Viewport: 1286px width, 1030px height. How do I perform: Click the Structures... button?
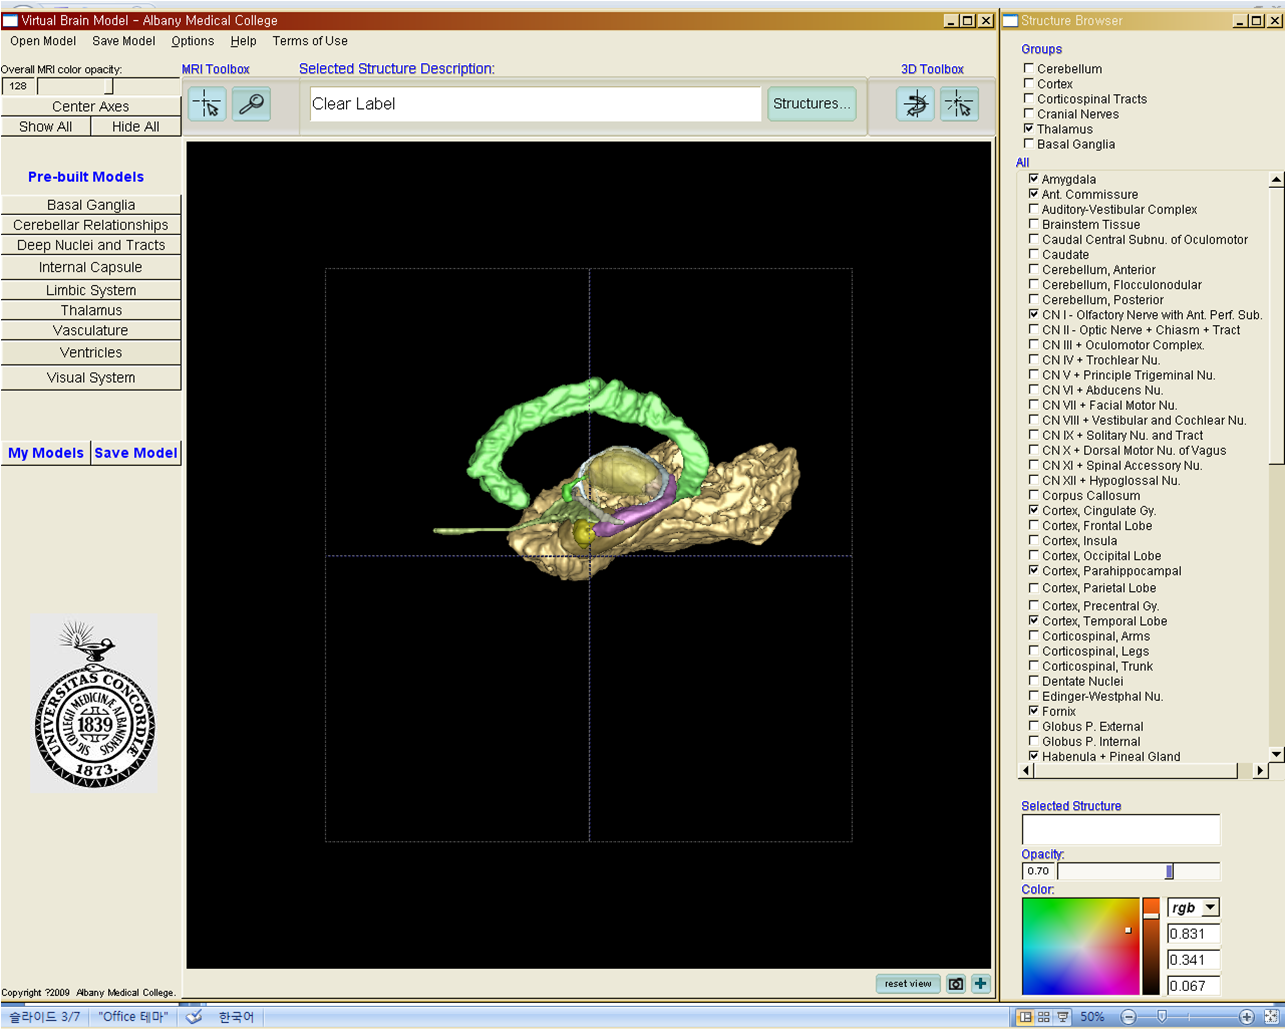point(811,104)
